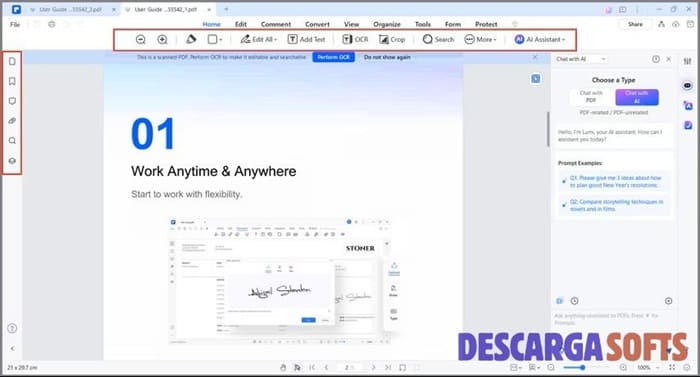Choose the Q2 storytelling techniques prompt

pos(613,205)
